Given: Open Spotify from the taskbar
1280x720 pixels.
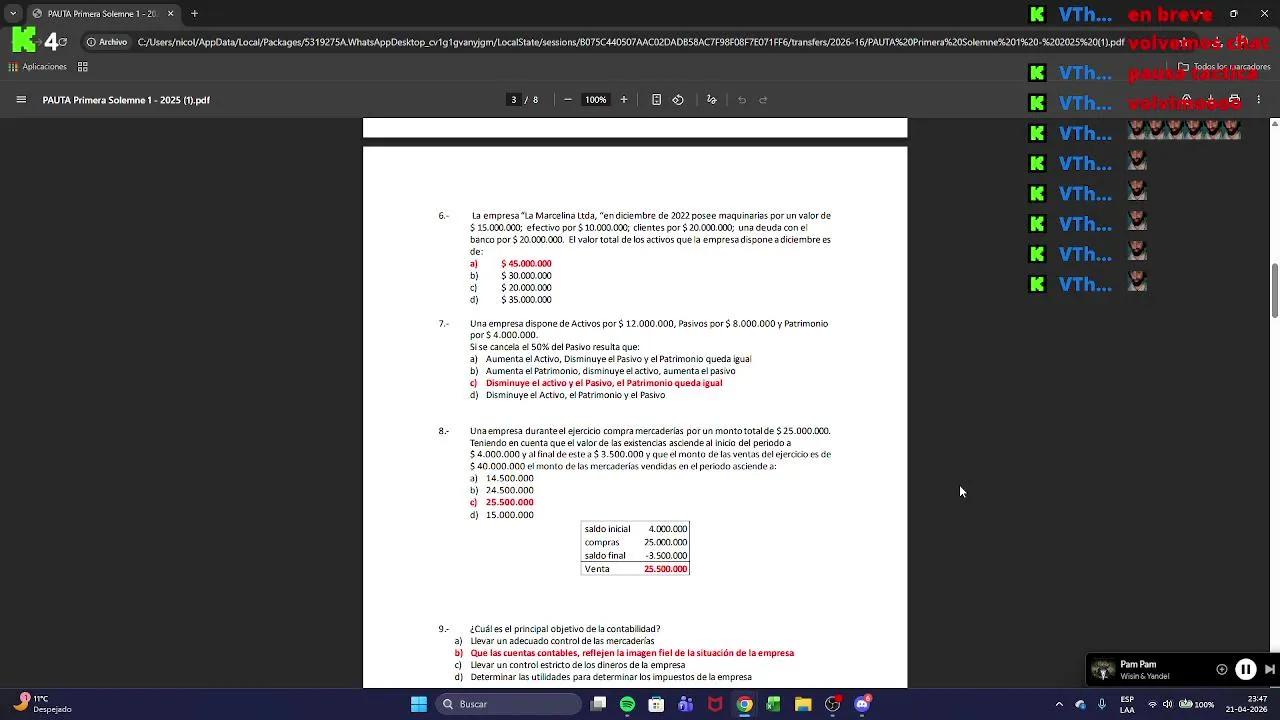Looking at the screenshot, I should pyautogui.click(x=627, y=704).
